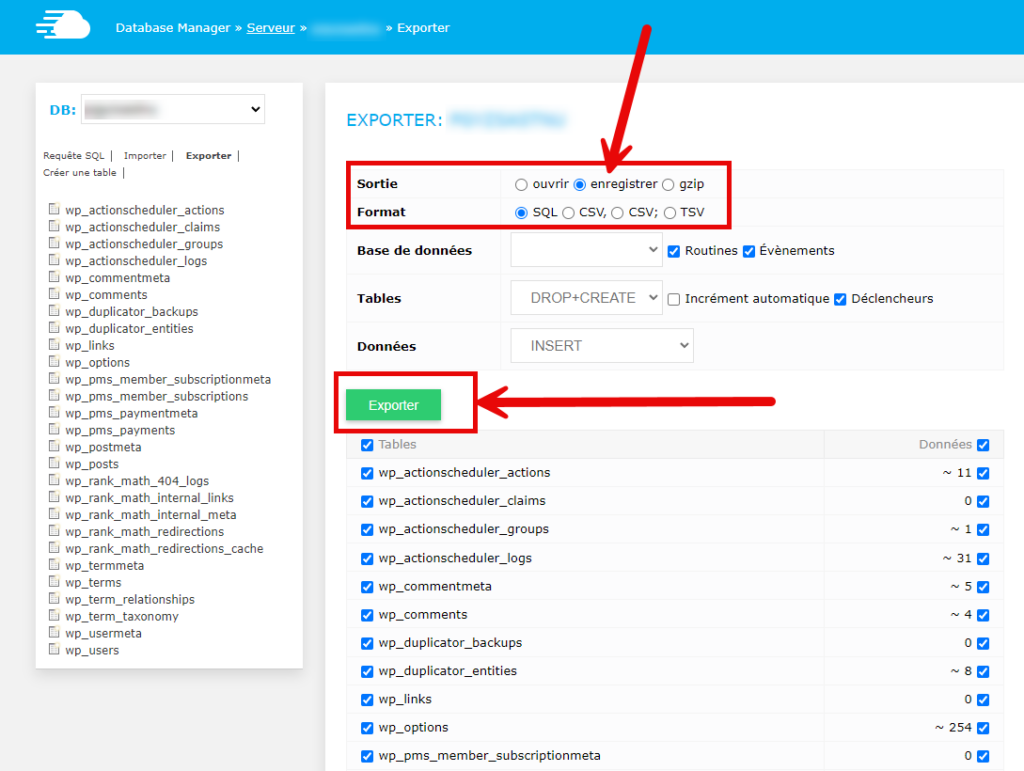
Task: Select the 'gzip' output radio button
Action: (667, 185)
